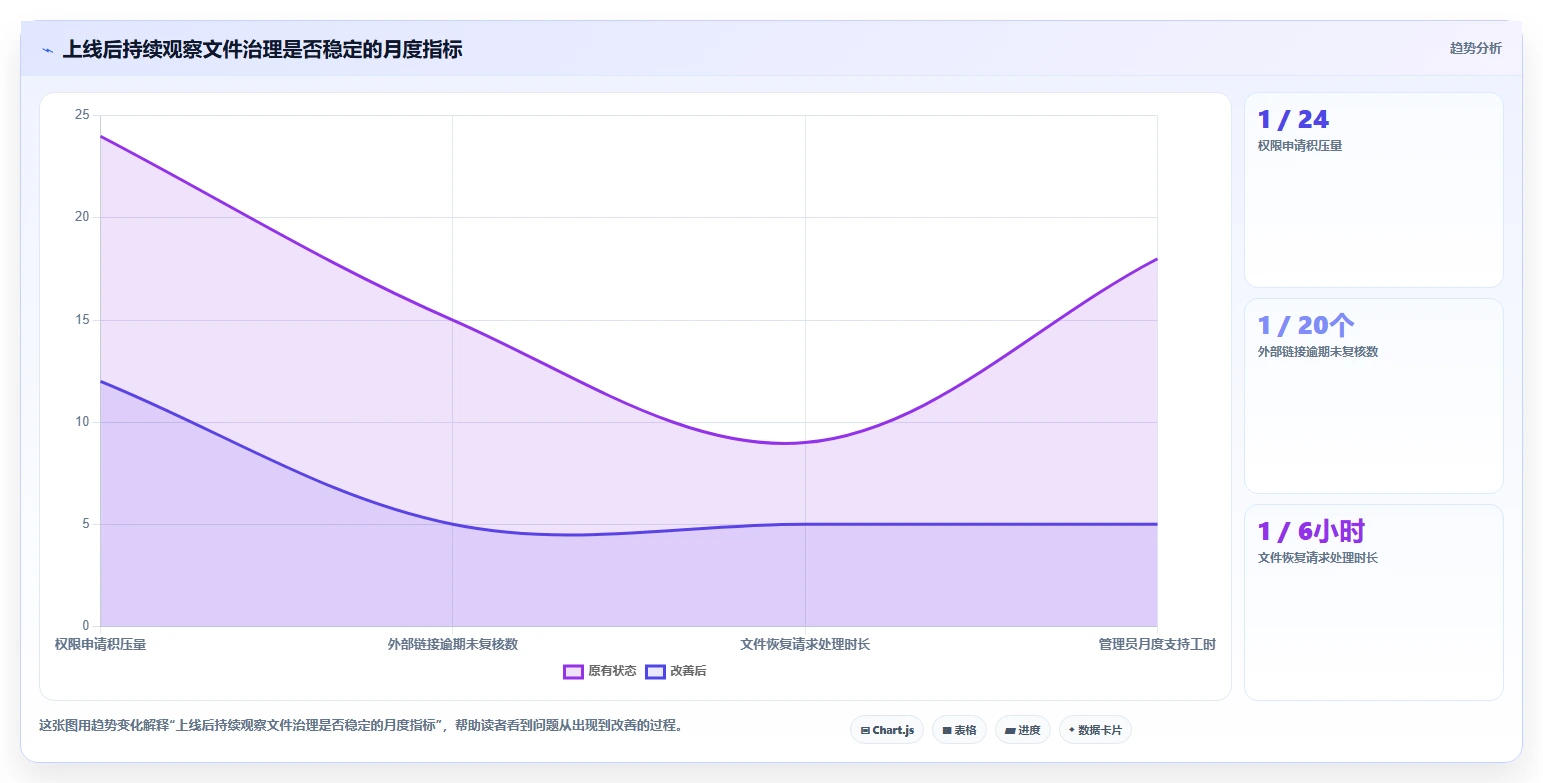Select the 1 / 20个 外部链接逾期未复核数 card
This screenshot has width=1543, height=783.
[1373, 396]
